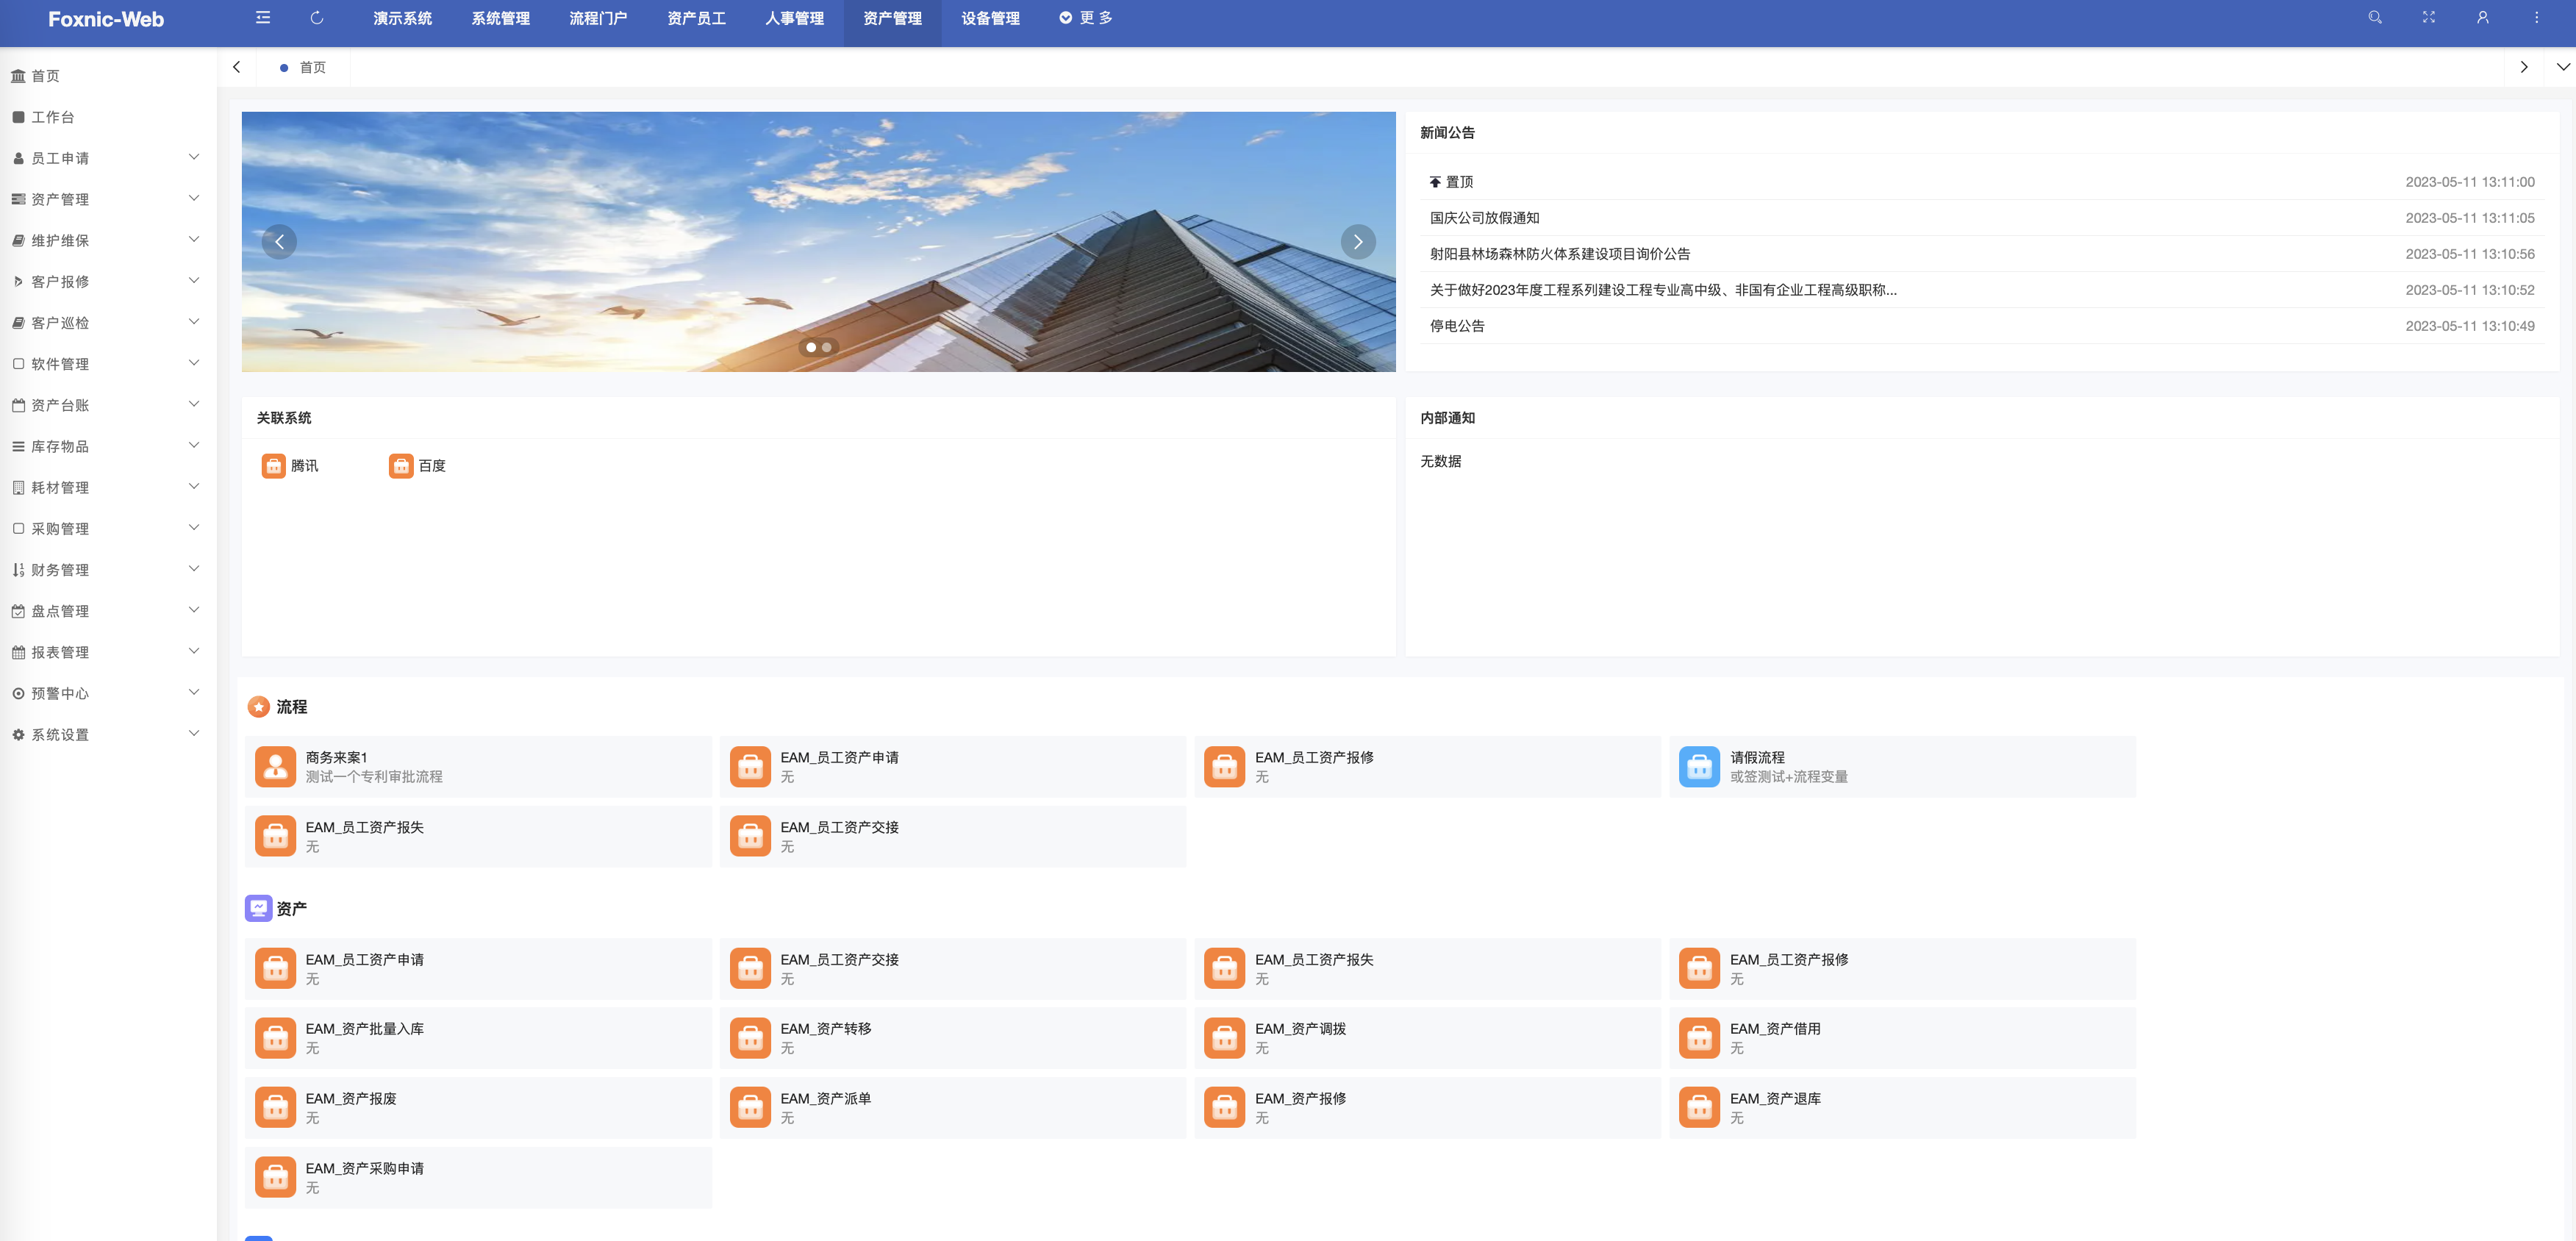Open the 人事管理 menu tab
The image size is (2576, 1241).
[794, 18]
